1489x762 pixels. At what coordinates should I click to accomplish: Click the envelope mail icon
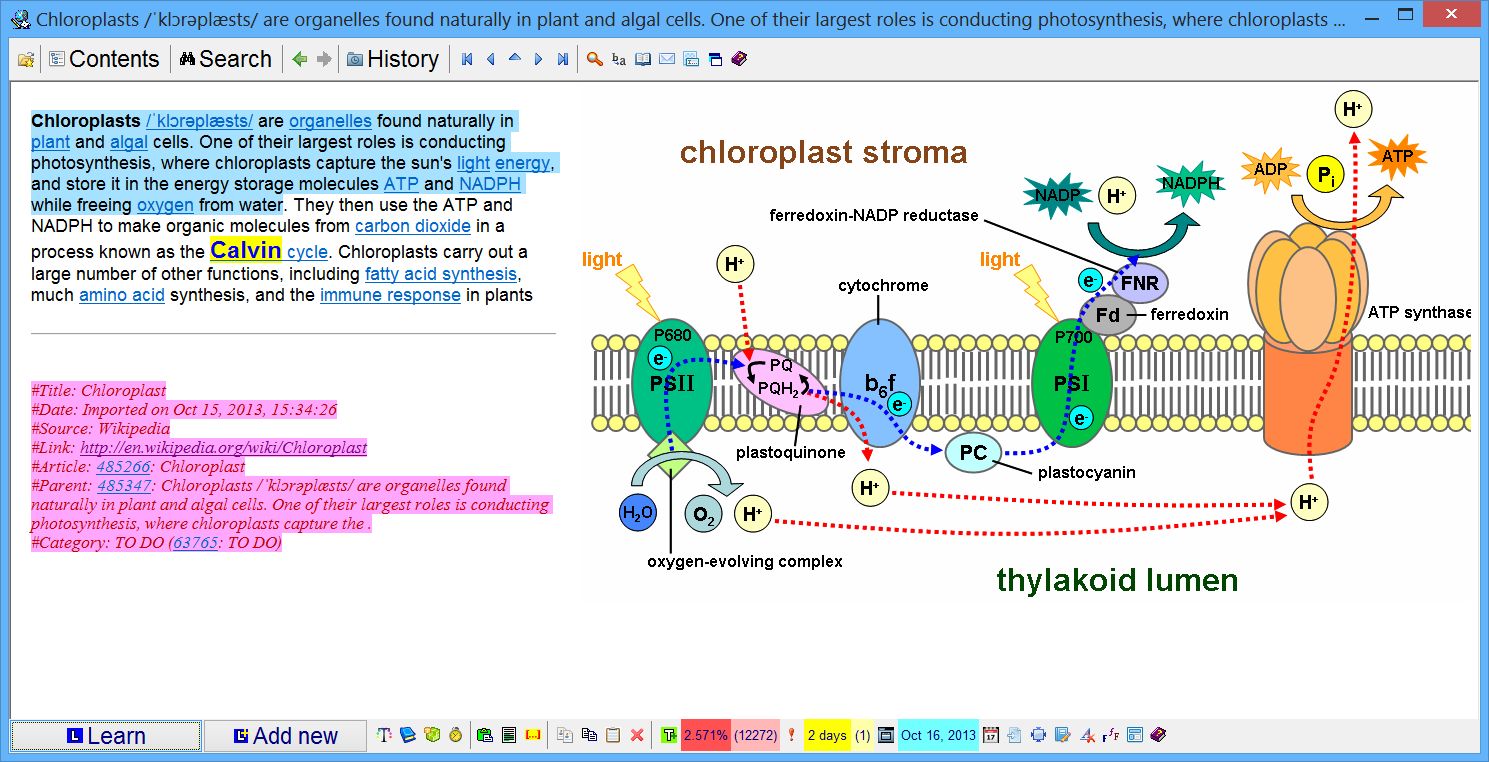(667, 59)
